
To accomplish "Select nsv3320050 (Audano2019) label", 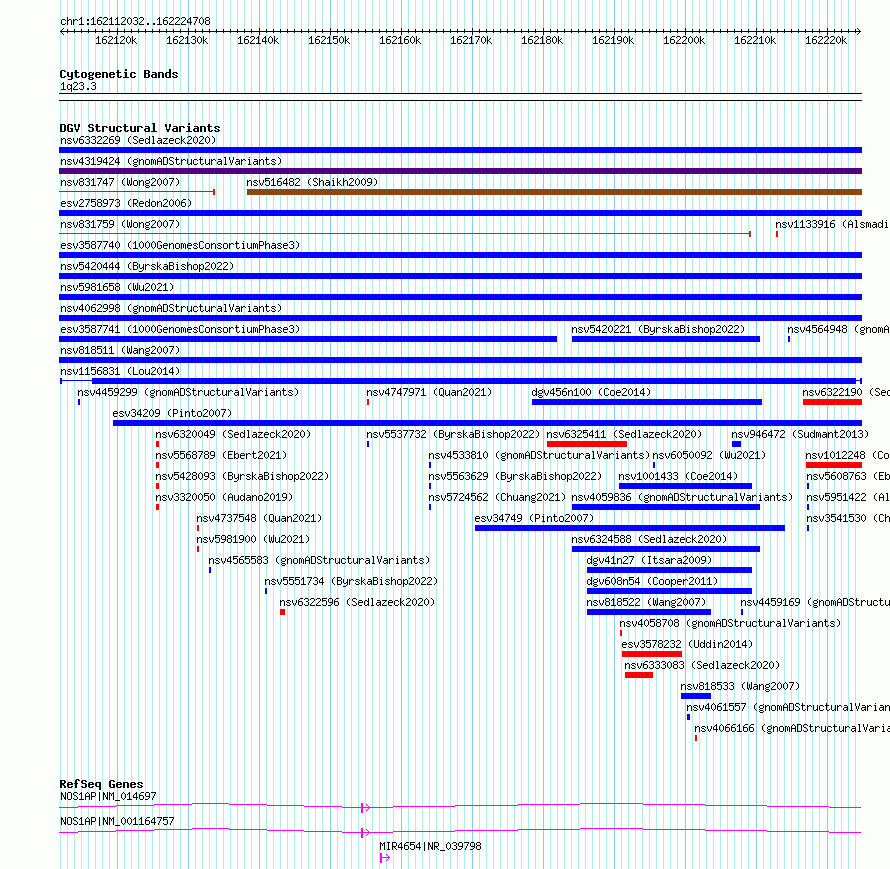I will coord(224,497).
